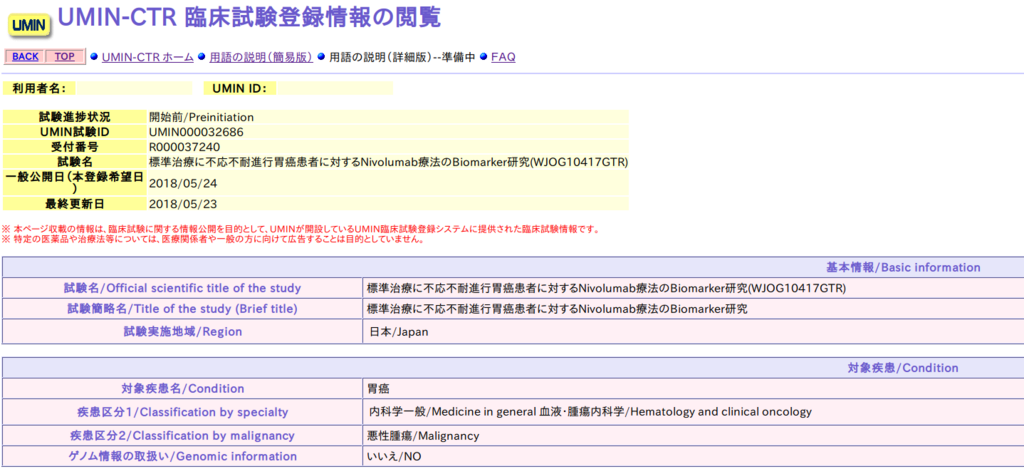
Task: Open the FAQ link
Action: 503,57
